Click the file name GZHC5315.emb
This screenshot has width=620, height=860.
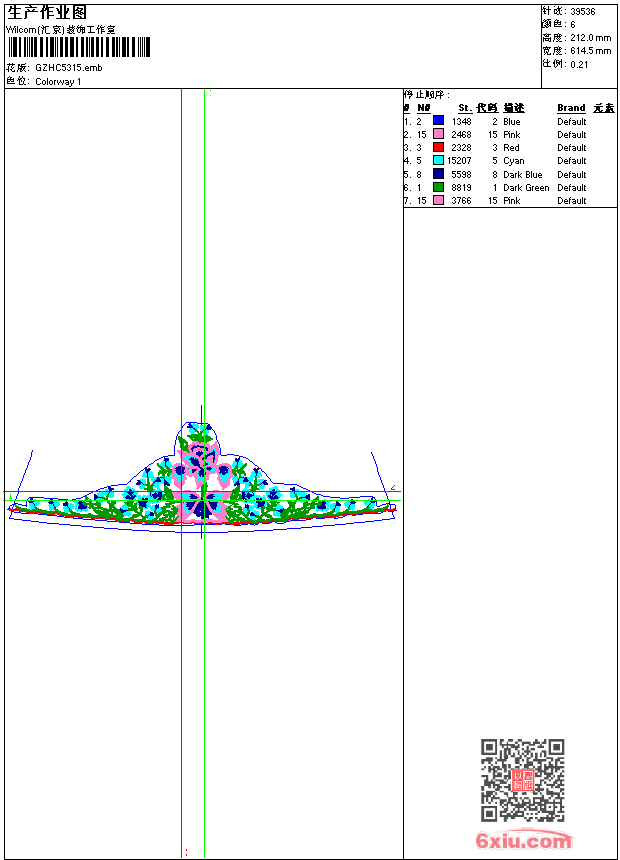point(68,68)
